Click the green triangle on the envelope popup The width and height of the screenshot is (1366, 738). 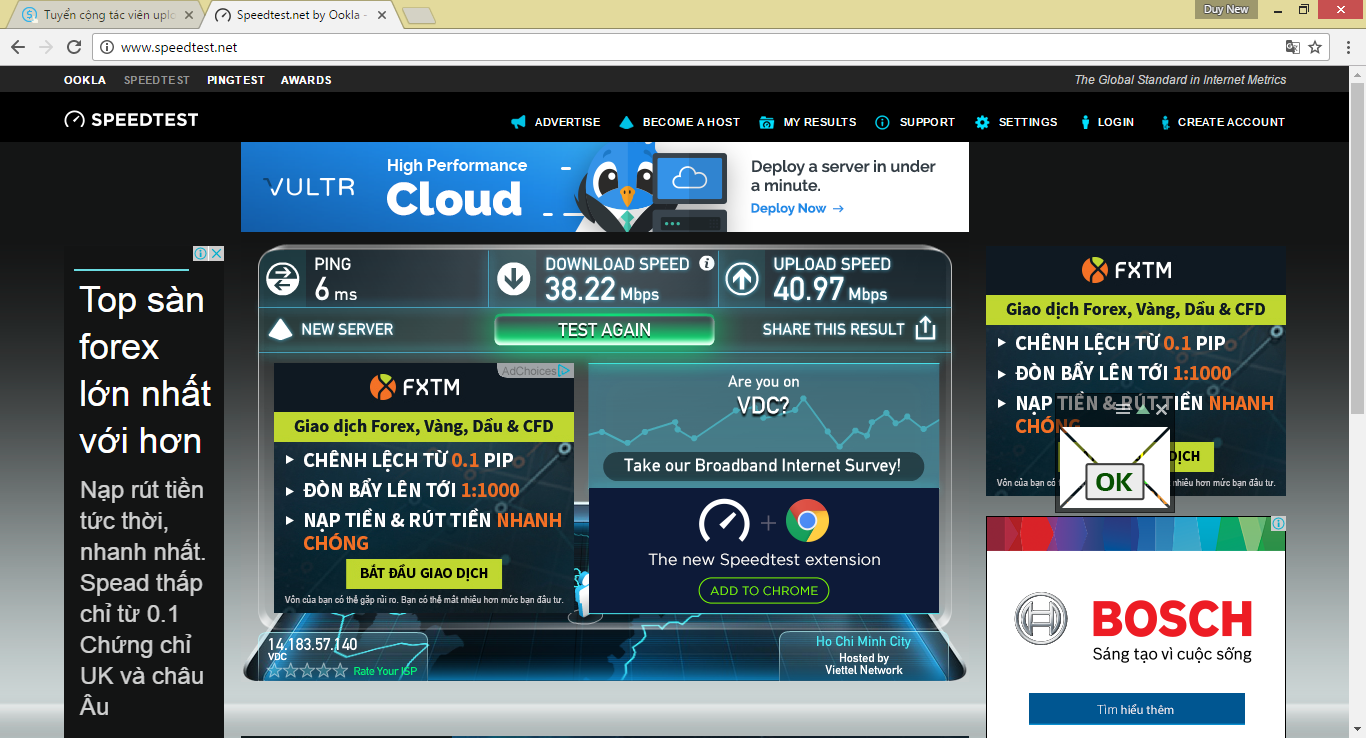tap(1142, 408)
